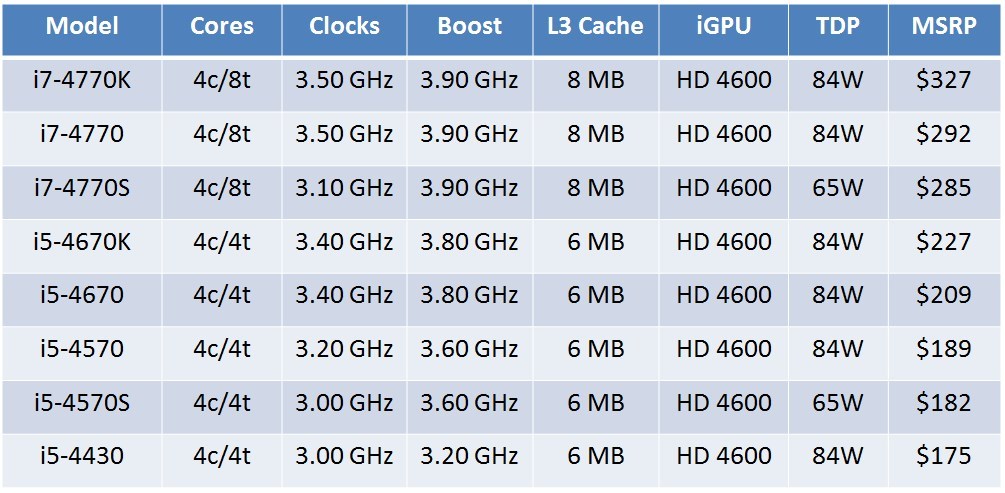Select the $292 price cell
This screenshot has height=493, width=1005.
(943, 134)
